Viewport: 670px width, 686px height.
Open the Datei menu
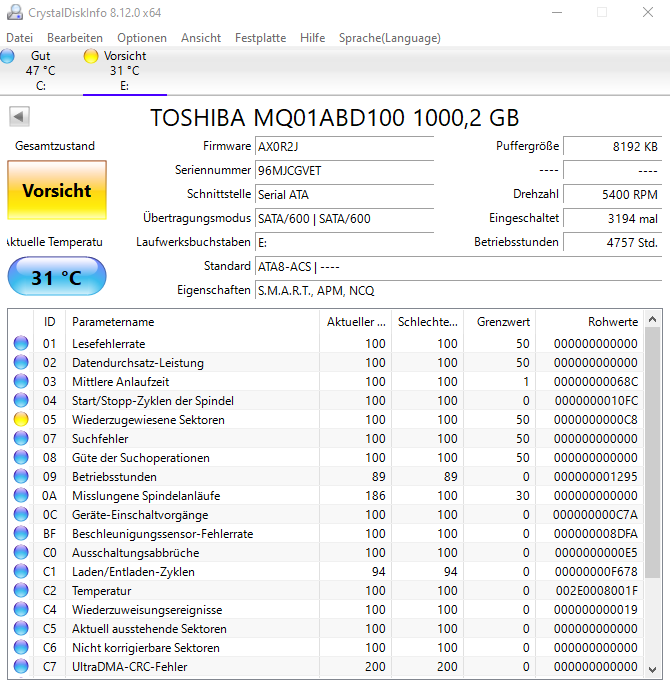(x=20, y=38)
